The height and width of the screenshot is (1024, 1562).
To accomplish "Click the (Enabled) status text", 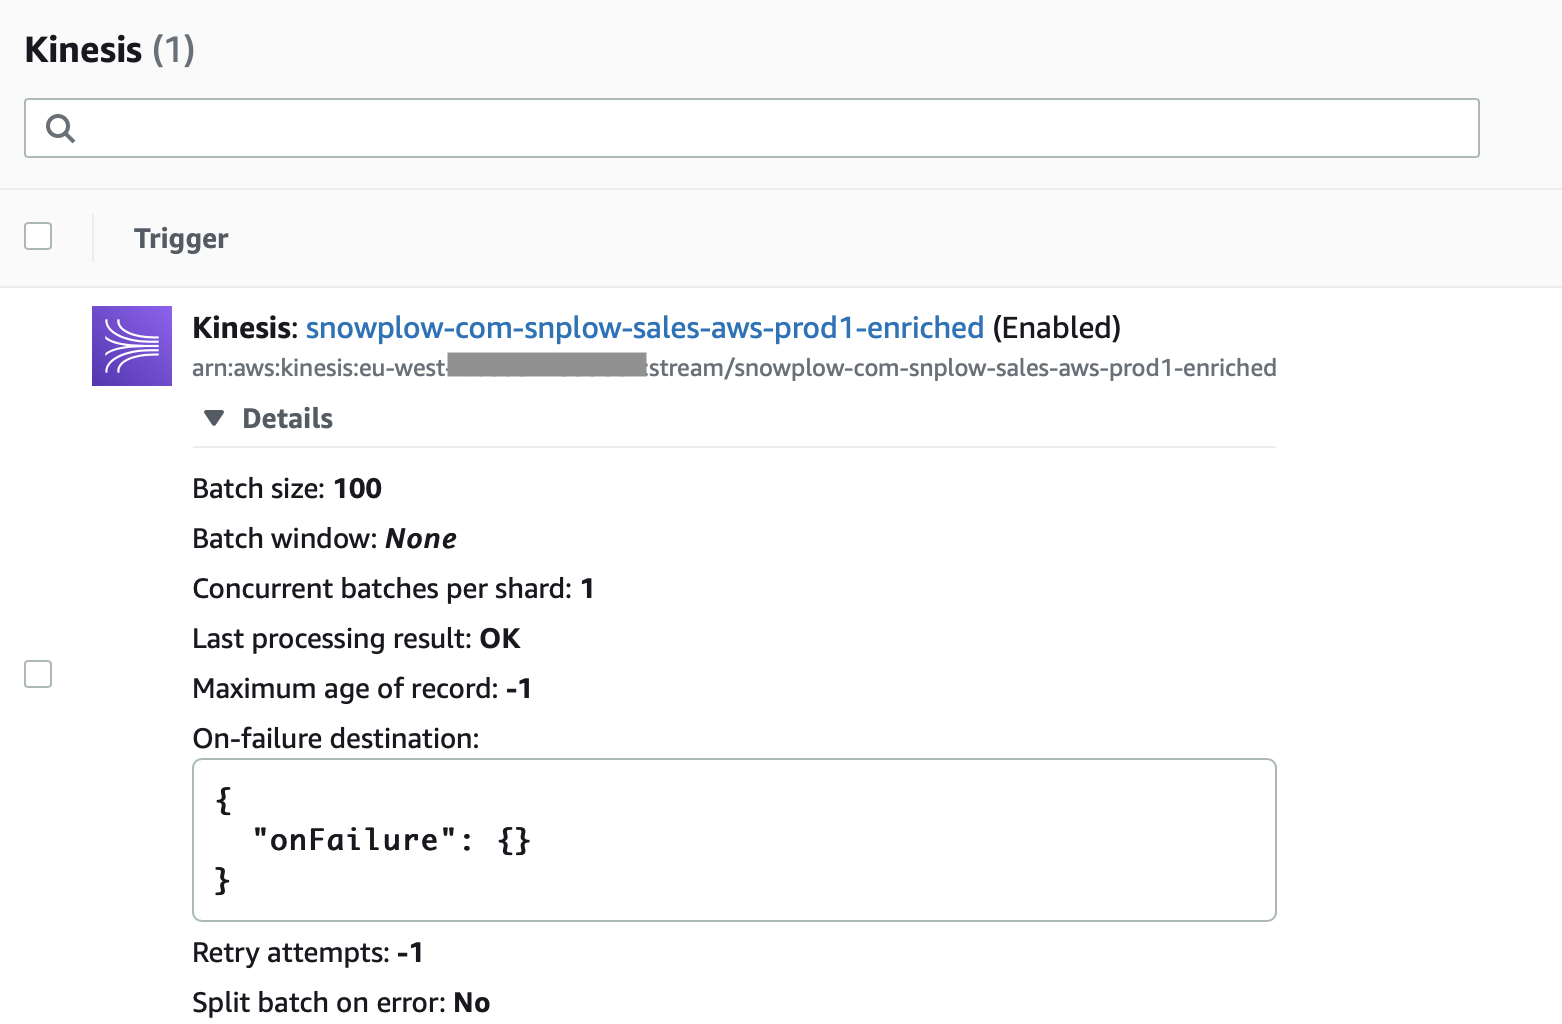I will pos(1056,328).
